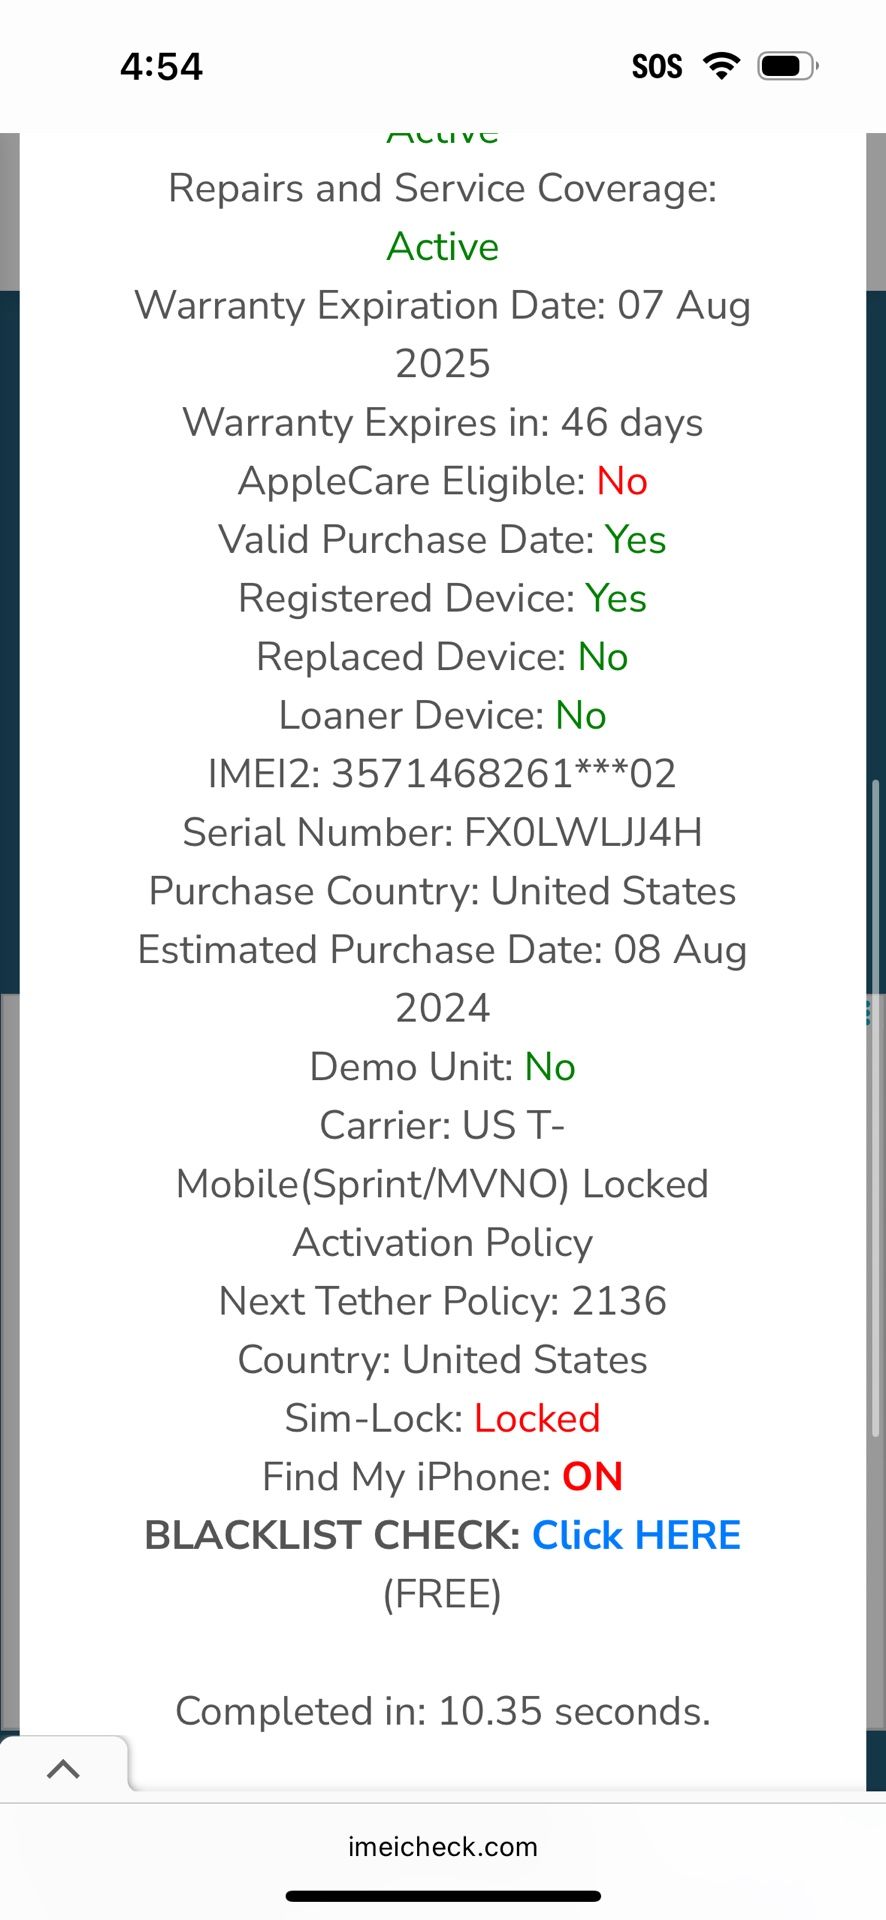Select the IMEI2 number line

point(443,774)
